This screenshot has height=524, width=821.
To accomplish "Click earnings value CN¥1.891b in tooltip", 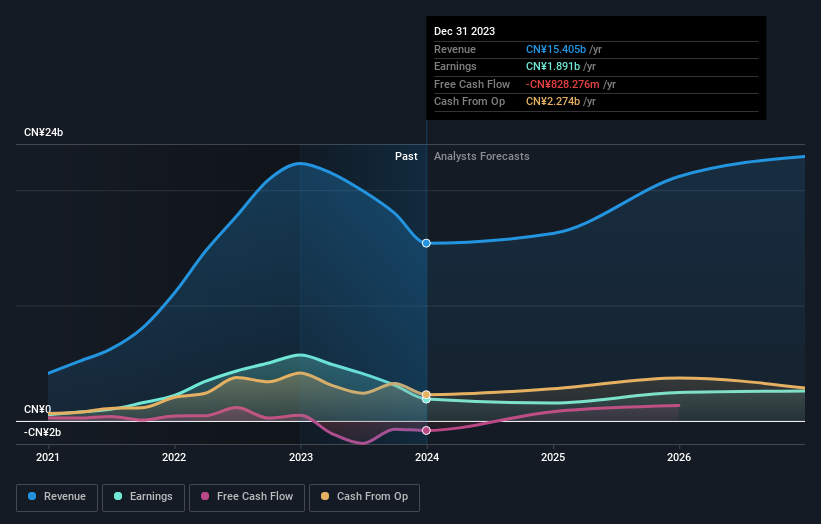I will (x=553, y=66).
